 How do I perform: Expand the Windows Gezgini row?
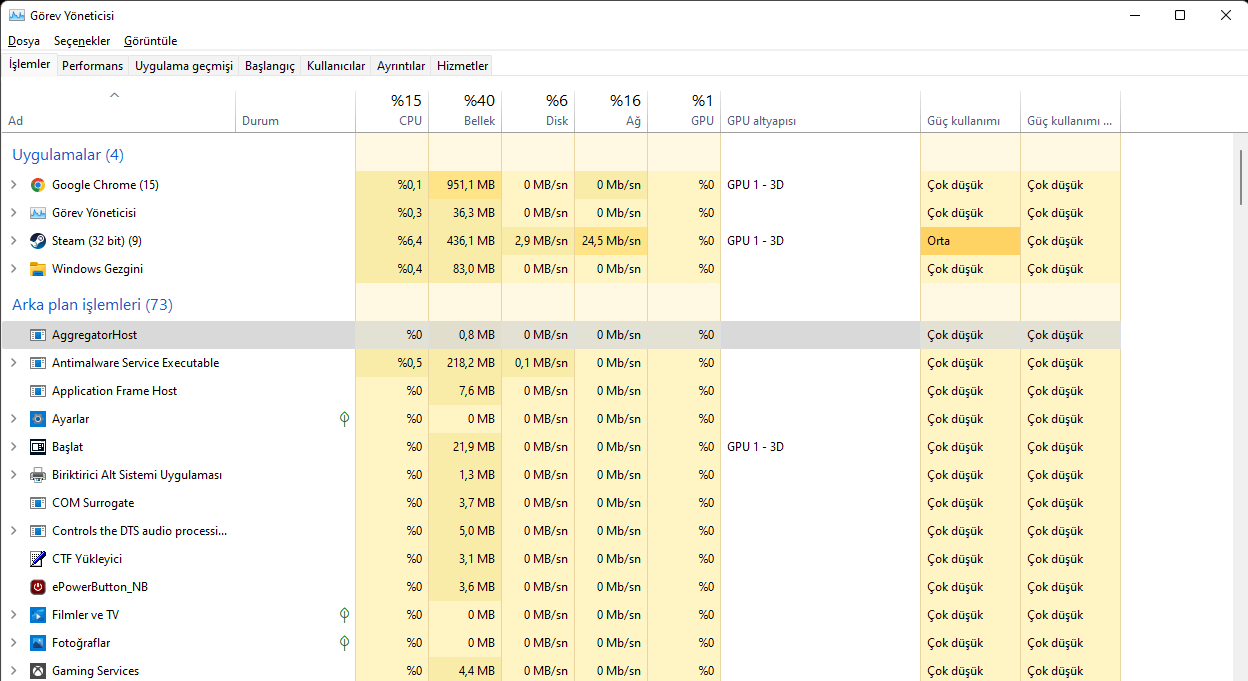(x=13, y=269)
